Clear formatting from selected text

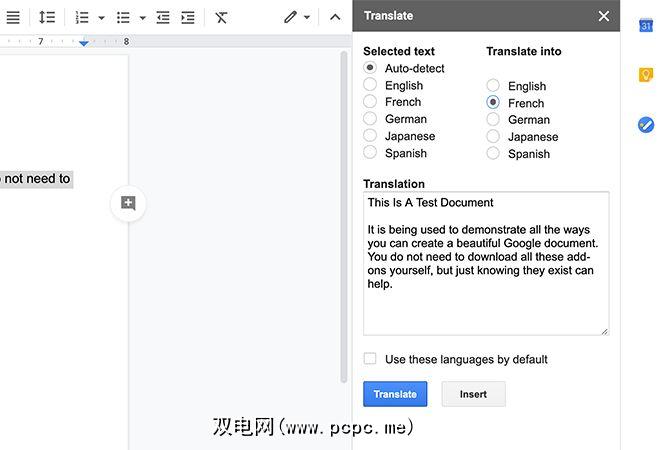[221, 17]
